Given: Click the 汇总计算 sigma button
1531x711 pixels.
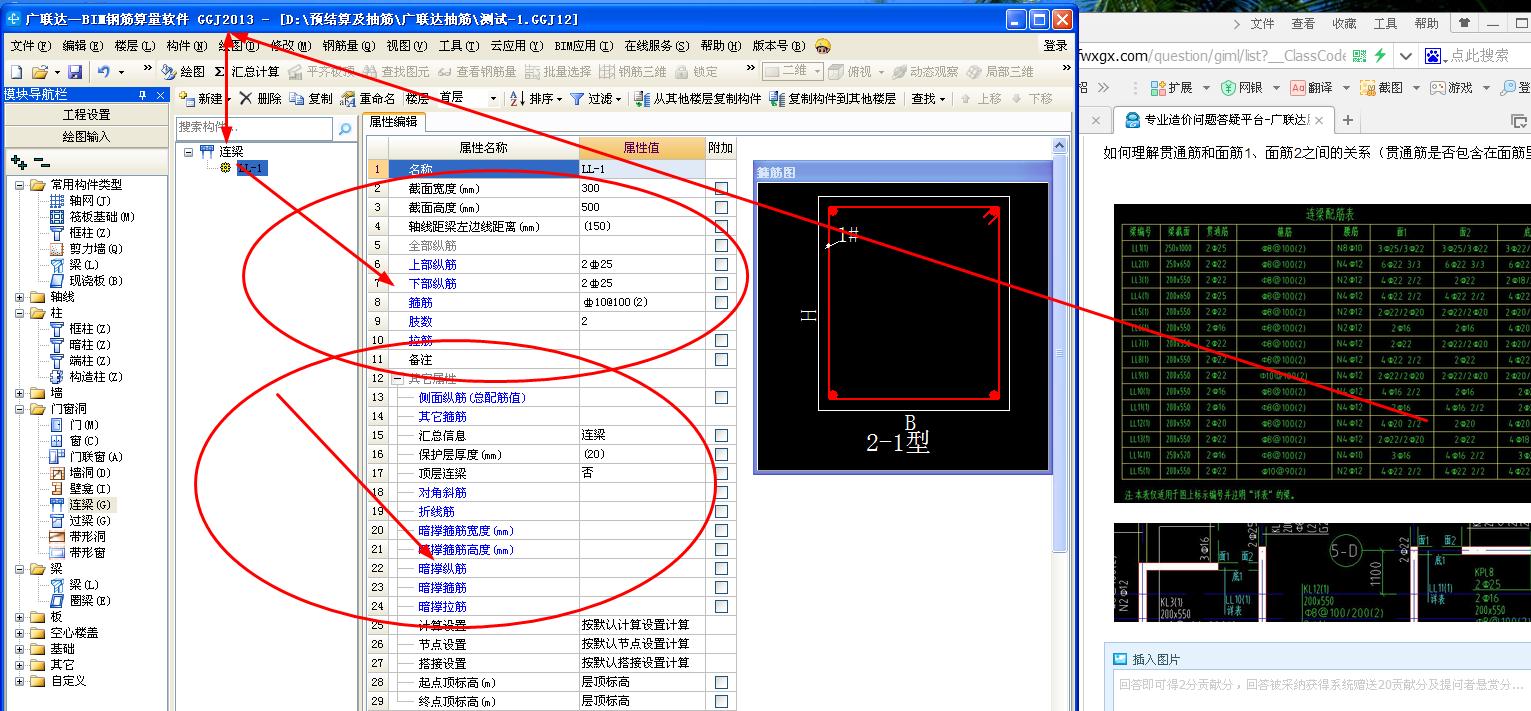Looking at the screenshot, I should 247,72.
